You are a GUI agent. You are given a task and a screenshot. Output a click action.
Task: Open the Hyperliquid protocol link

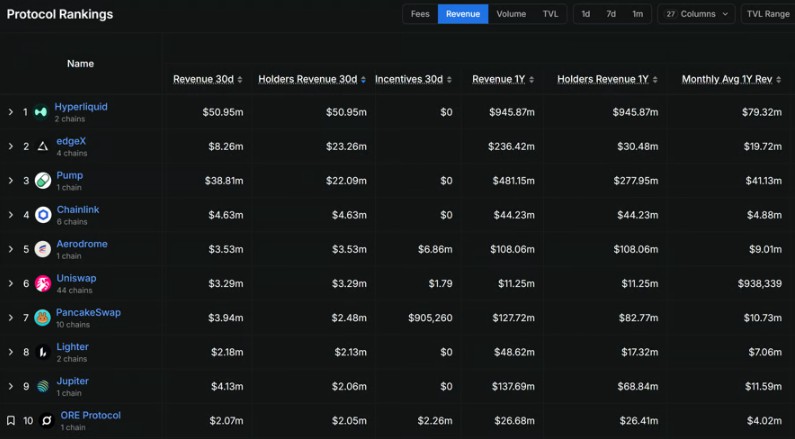[81, 107]
